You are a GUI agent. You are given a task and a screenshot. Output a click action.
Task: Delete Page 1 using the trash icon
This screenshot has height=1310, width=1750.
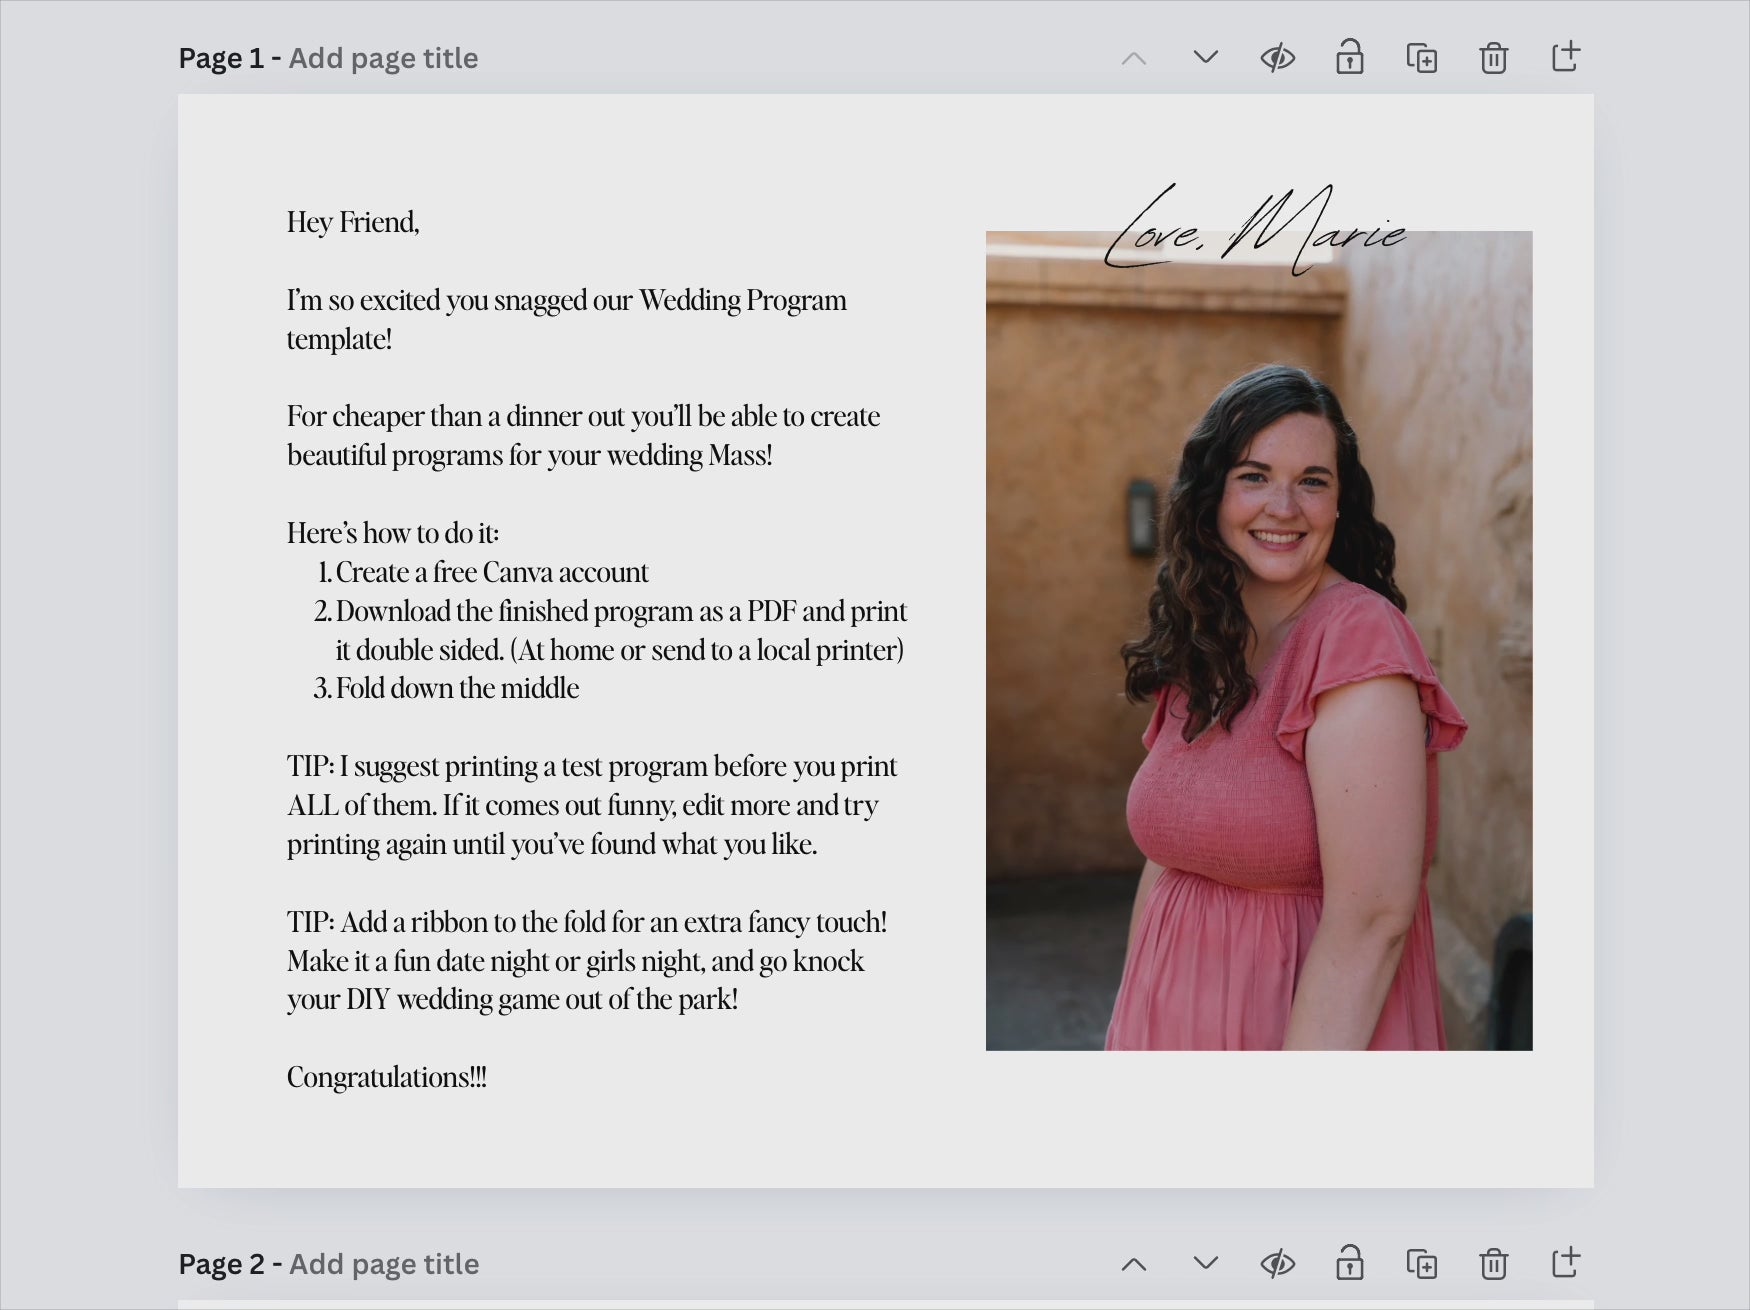coord(1493,58)
